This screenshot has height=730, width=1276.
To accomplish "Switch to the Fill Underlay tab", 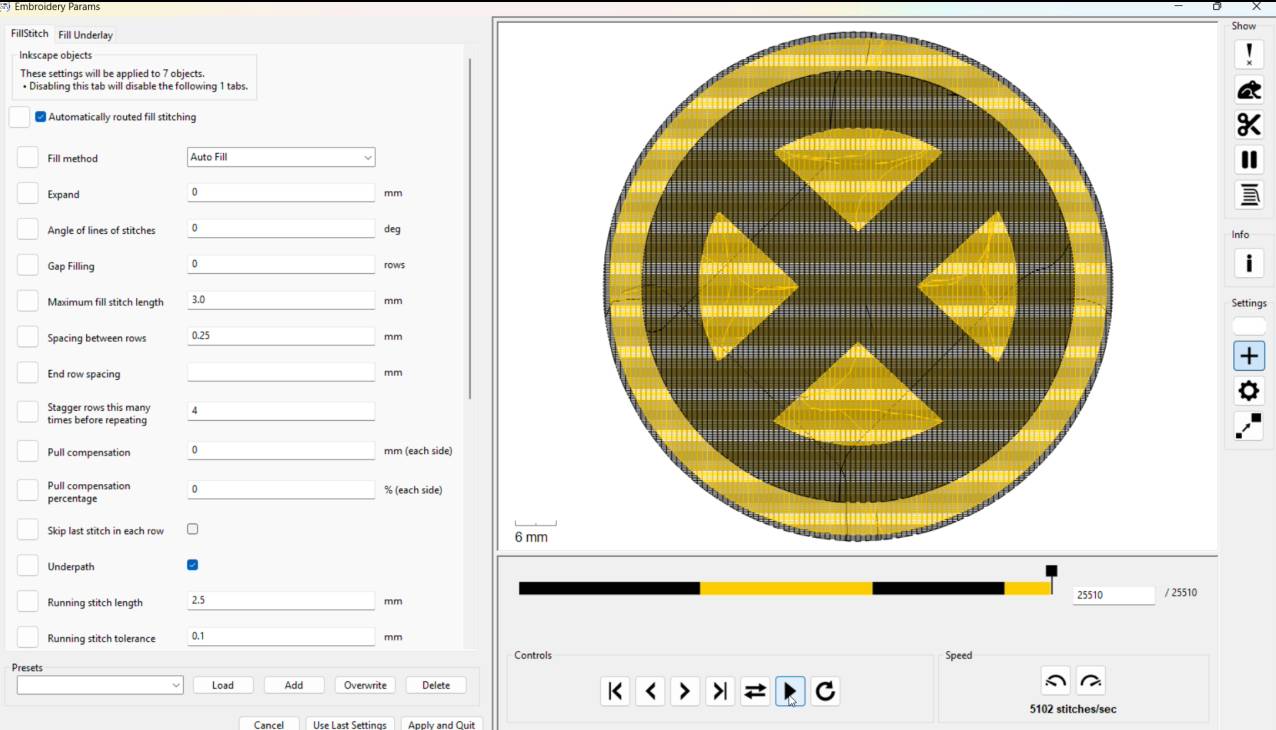I will (x=86, y=35).
